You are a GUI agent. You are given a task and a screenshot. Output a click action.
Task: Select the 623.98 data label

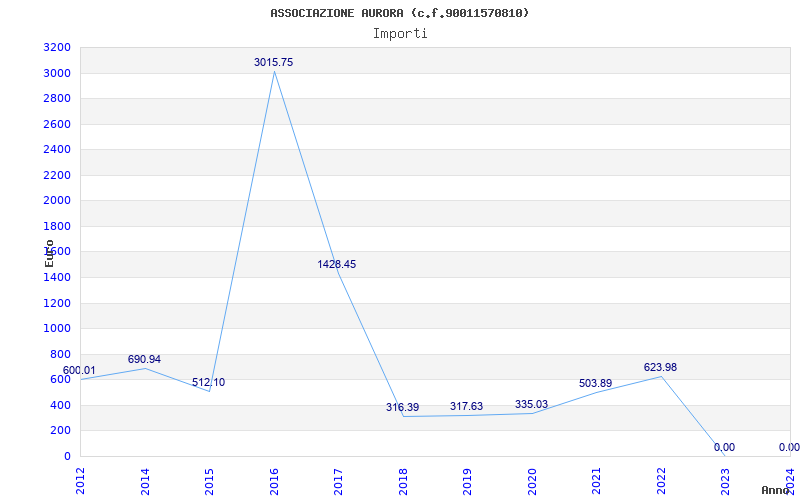(x=660, y=367)
